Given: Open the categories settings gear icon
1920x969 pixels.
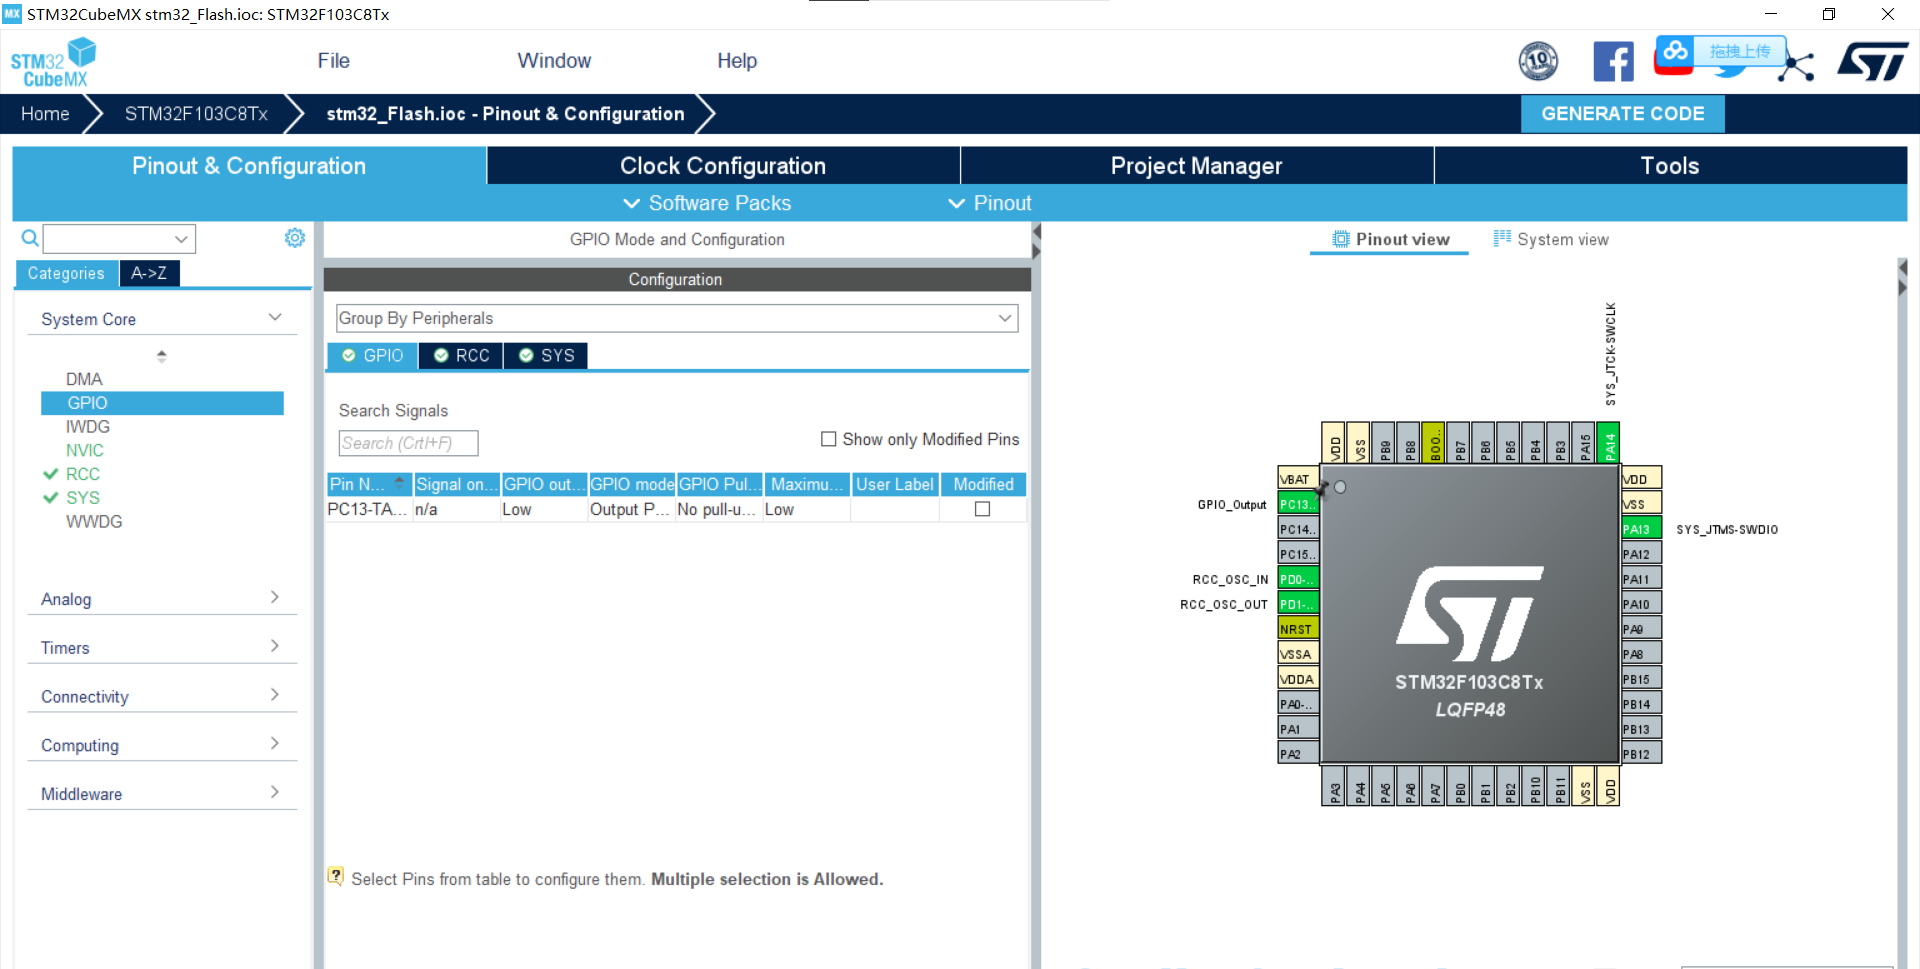Looking at the screenshot, I should (x=294, y=238).
